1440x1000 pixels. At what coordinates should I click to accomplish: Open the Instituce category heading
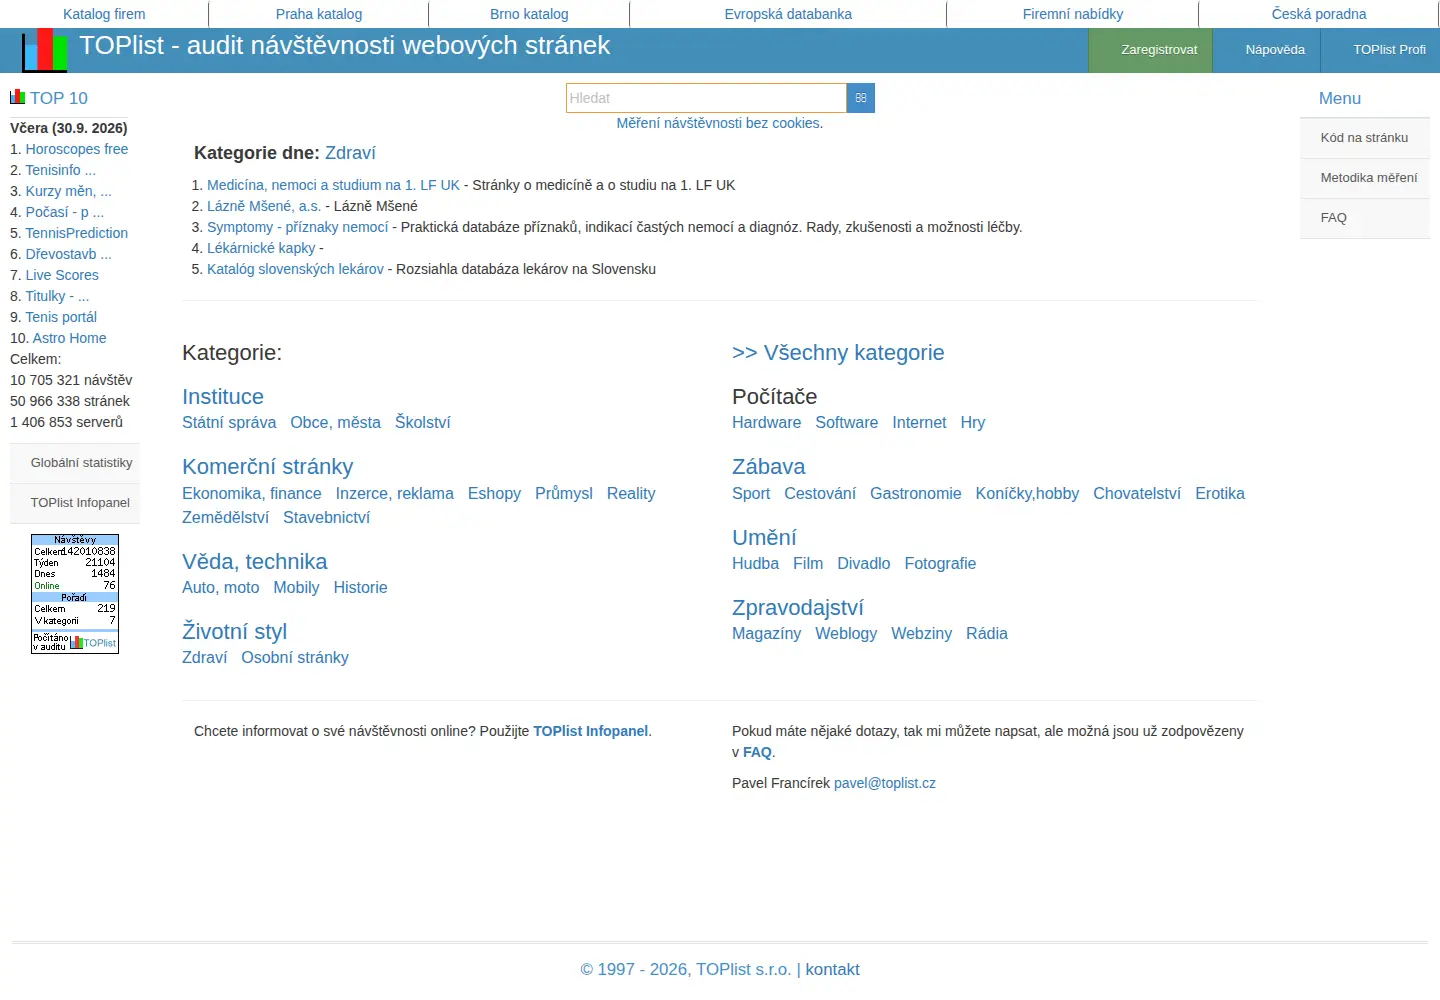pos(223,397)
